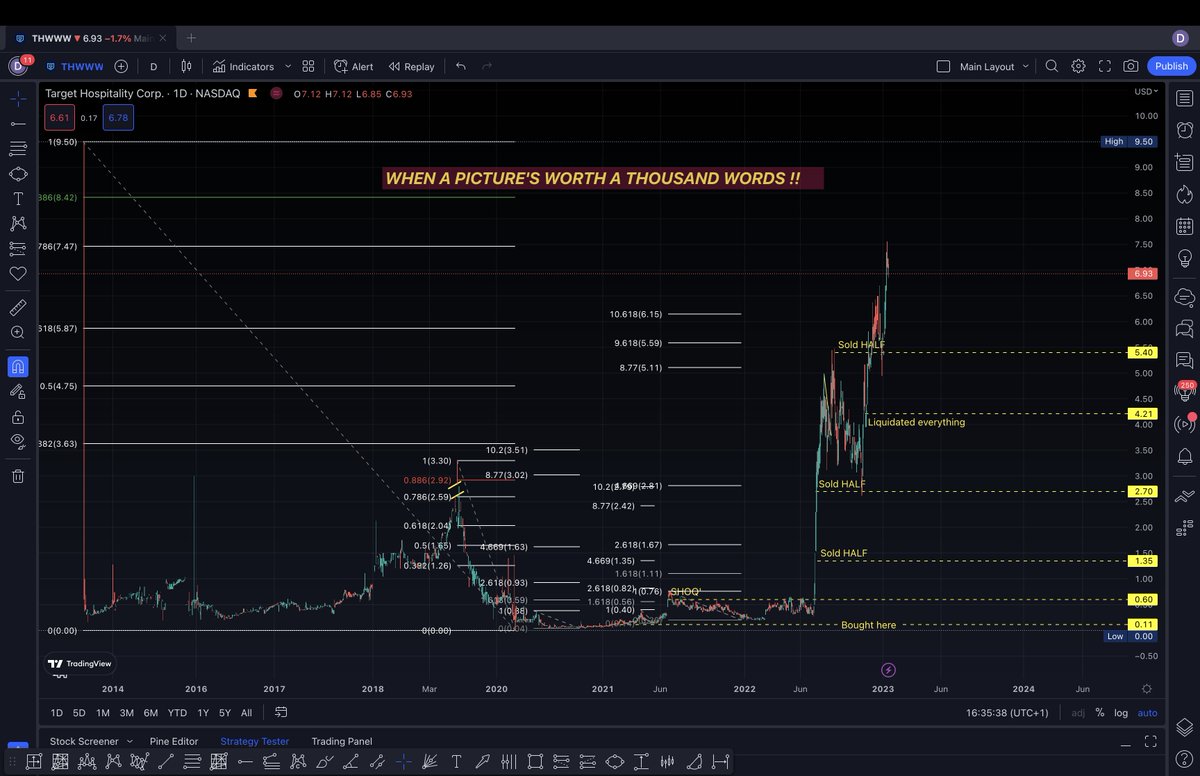Click the redo arrow
The width and height of the screenshot is (1200, 776).
click(487, 66)
